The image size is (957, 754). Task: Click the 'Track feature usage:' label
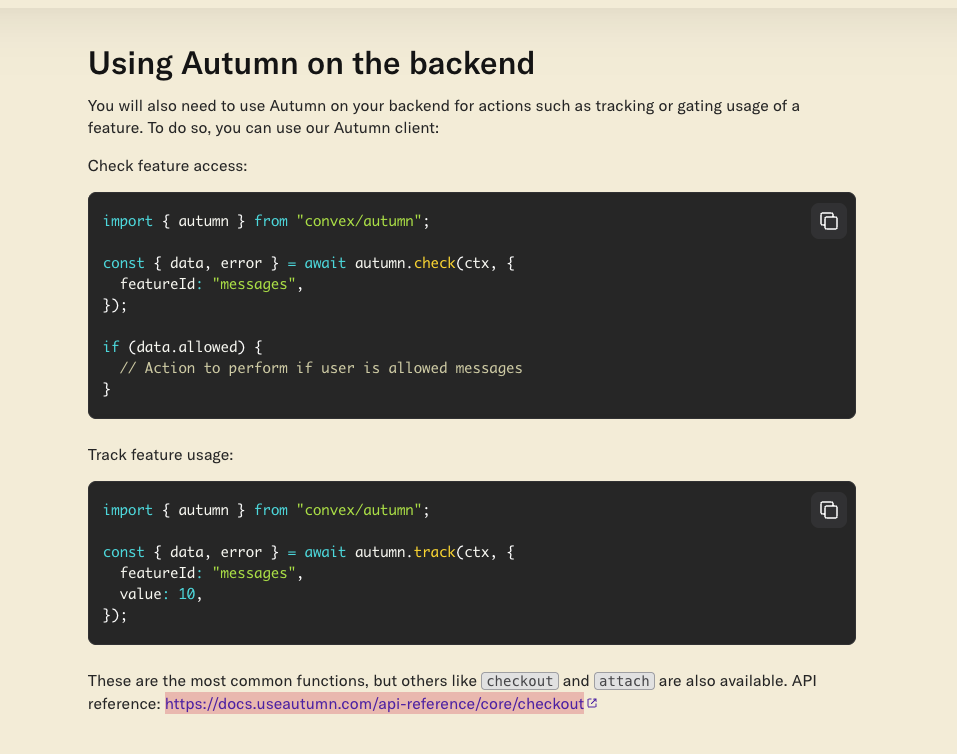click(x=160, y=454)
